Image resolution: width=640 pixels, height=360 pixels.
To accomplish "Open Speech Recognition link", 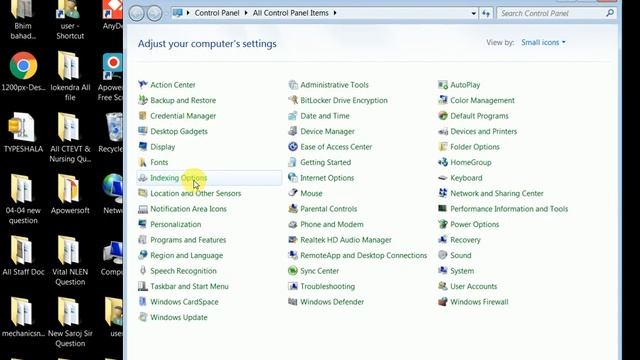I will point(183,271).
